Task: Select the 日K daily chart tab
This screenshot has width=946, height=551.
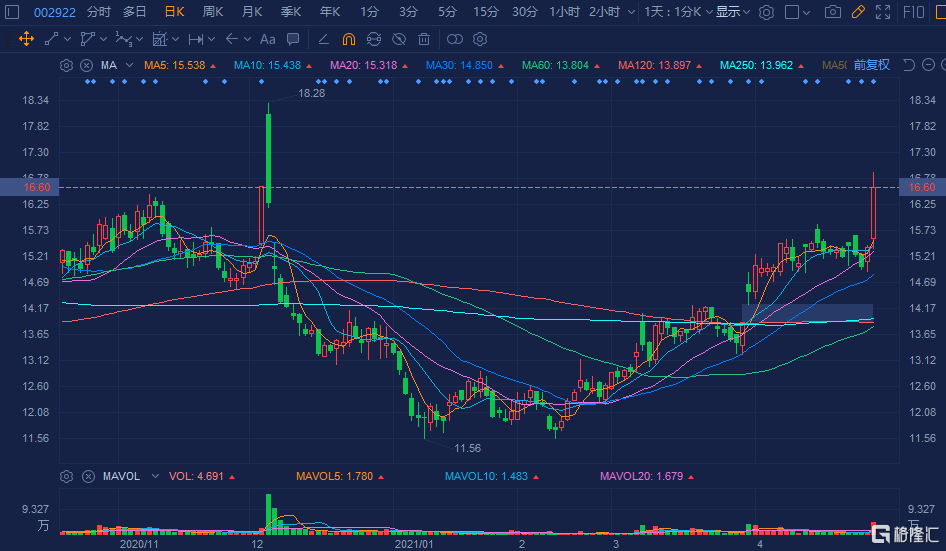Action: pos(174,12)
